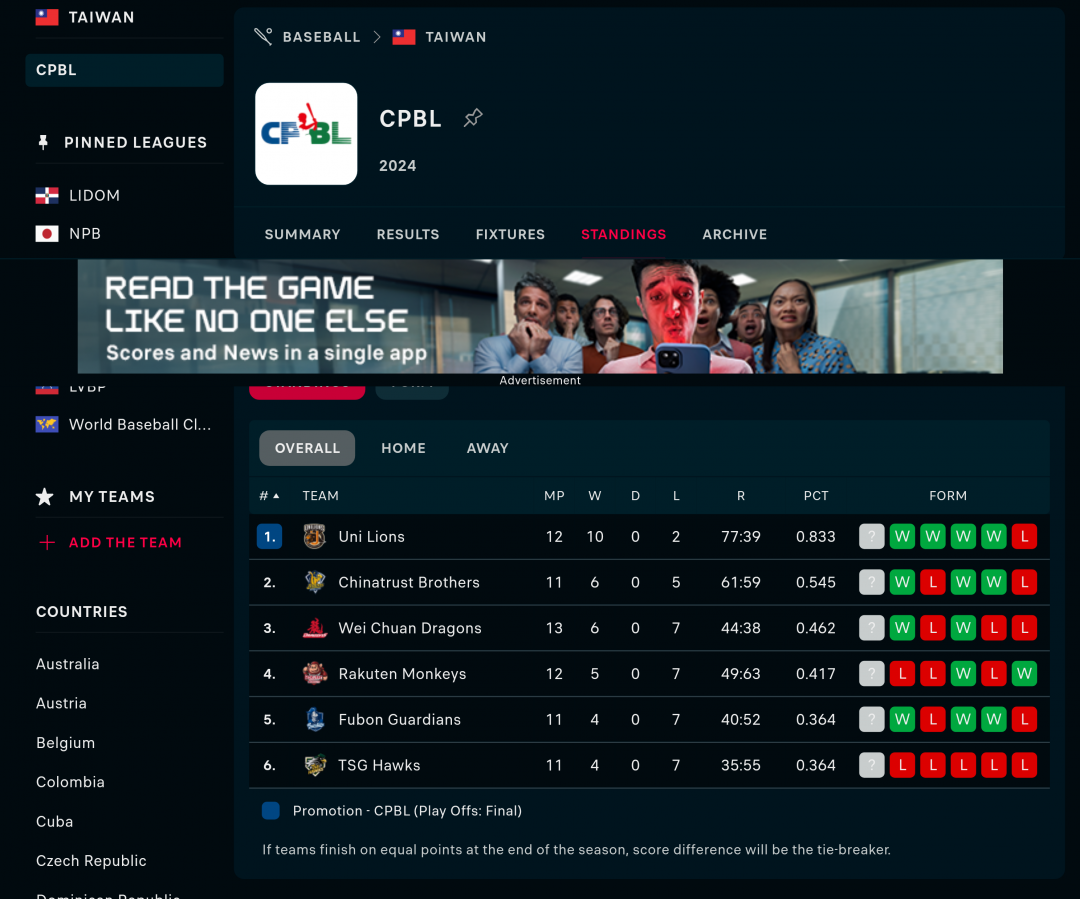Click the FORM column header

point(948,496)
